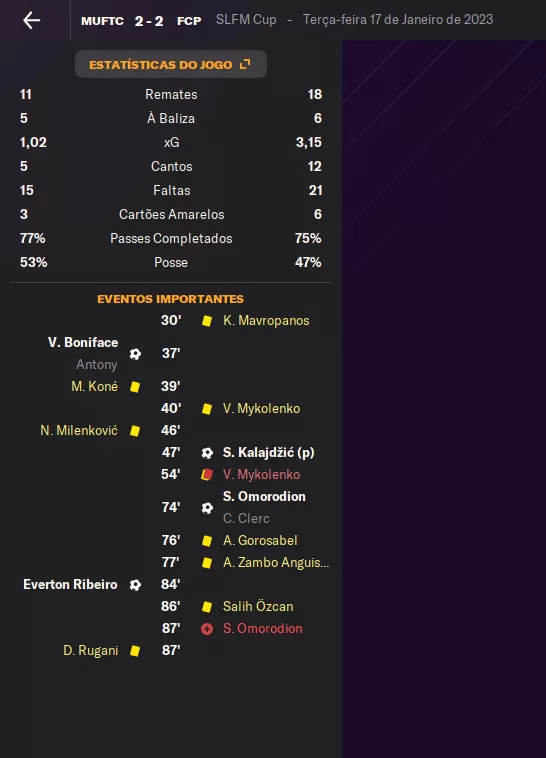Select player Salih Özcan

coord(258,607)
